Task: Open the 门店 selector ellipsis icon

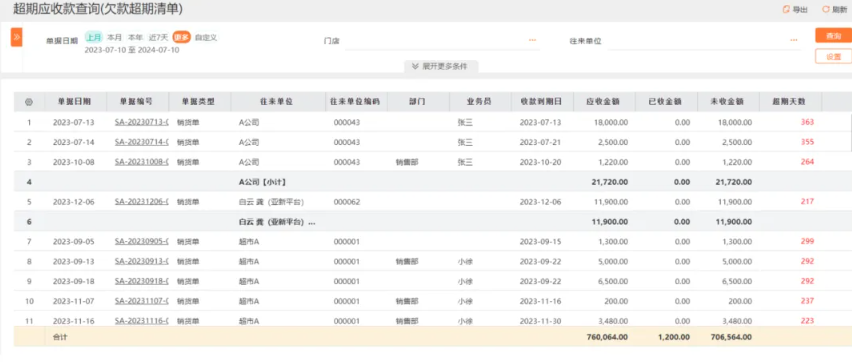Action: pyautogui.click(x=532, y=40)
